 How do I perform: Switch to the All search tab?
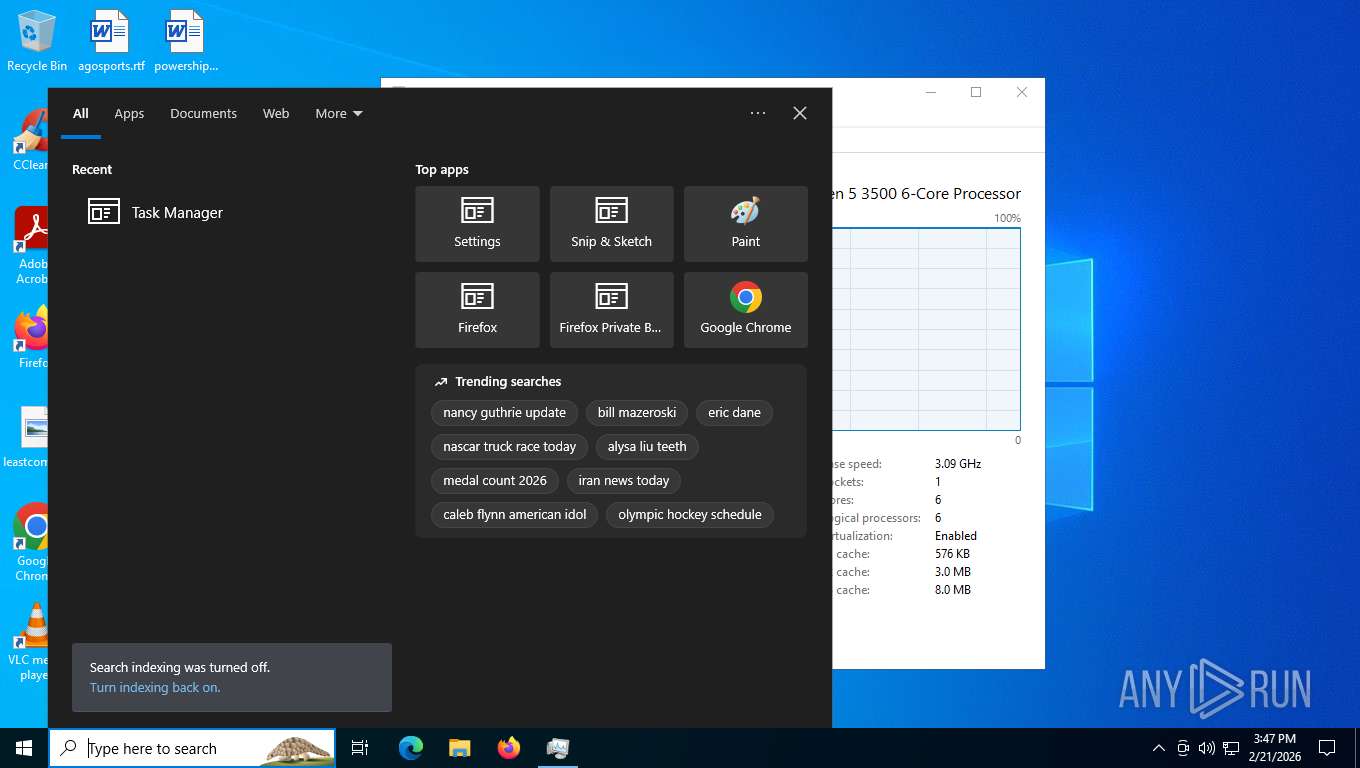tap(81, 113)
